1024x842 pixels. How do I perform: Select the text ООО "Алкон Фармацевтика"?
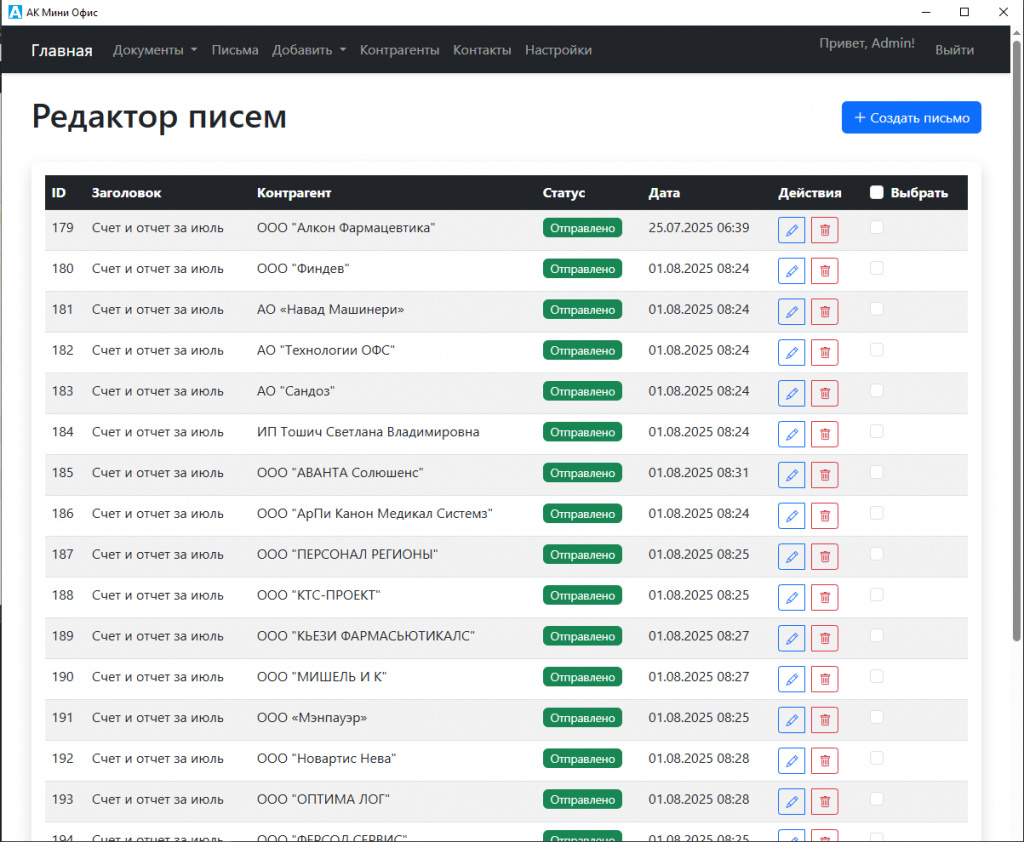pyautogui.click(x=345, y=228)
